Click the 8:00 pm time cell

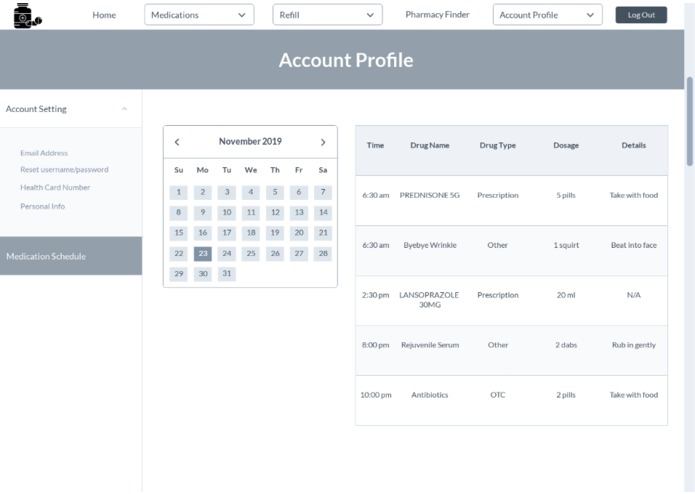tap(375, 345)
